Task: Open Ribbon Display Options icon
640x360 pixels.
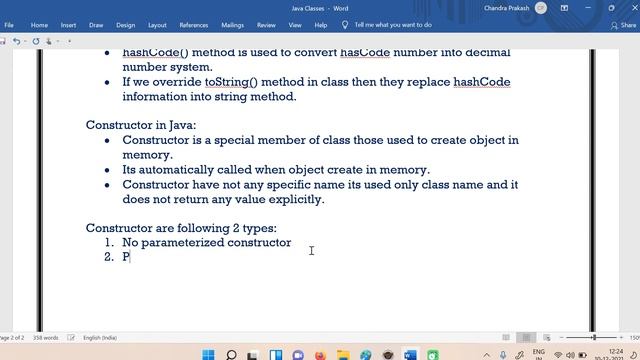Action: pyautogui.click(x=564, y=8)
